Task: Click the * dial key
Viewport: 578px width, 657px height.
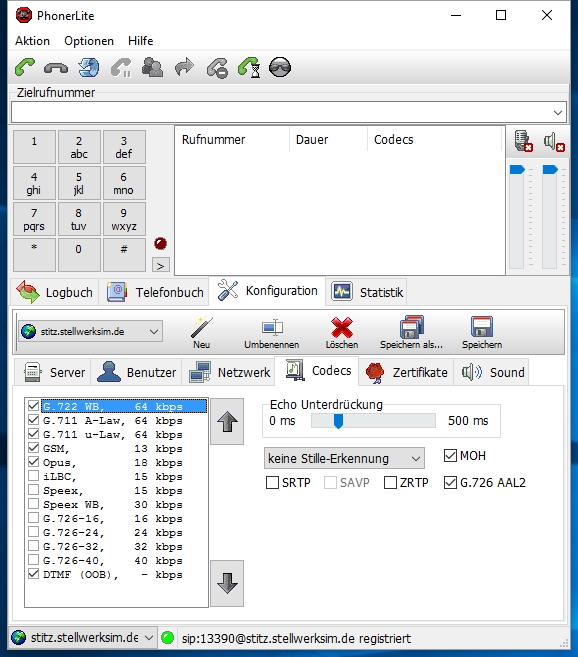Action: pos(34,255)
